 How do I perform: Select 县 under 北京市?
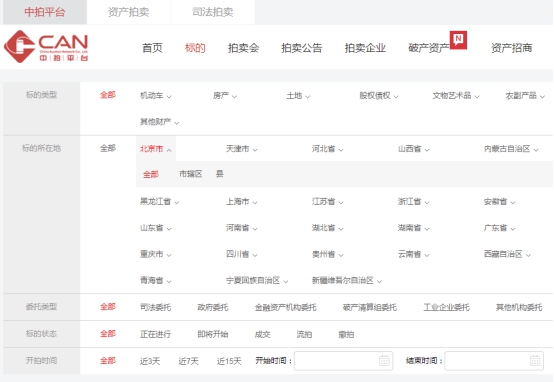pyautogui.click(x=219, y=174)
